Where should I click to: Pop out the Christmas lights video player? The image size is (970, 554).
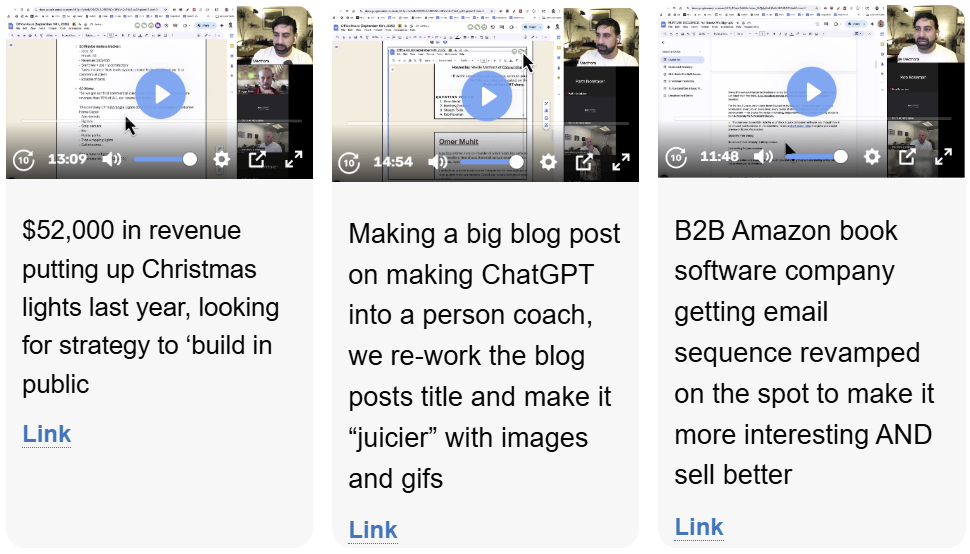257,159
